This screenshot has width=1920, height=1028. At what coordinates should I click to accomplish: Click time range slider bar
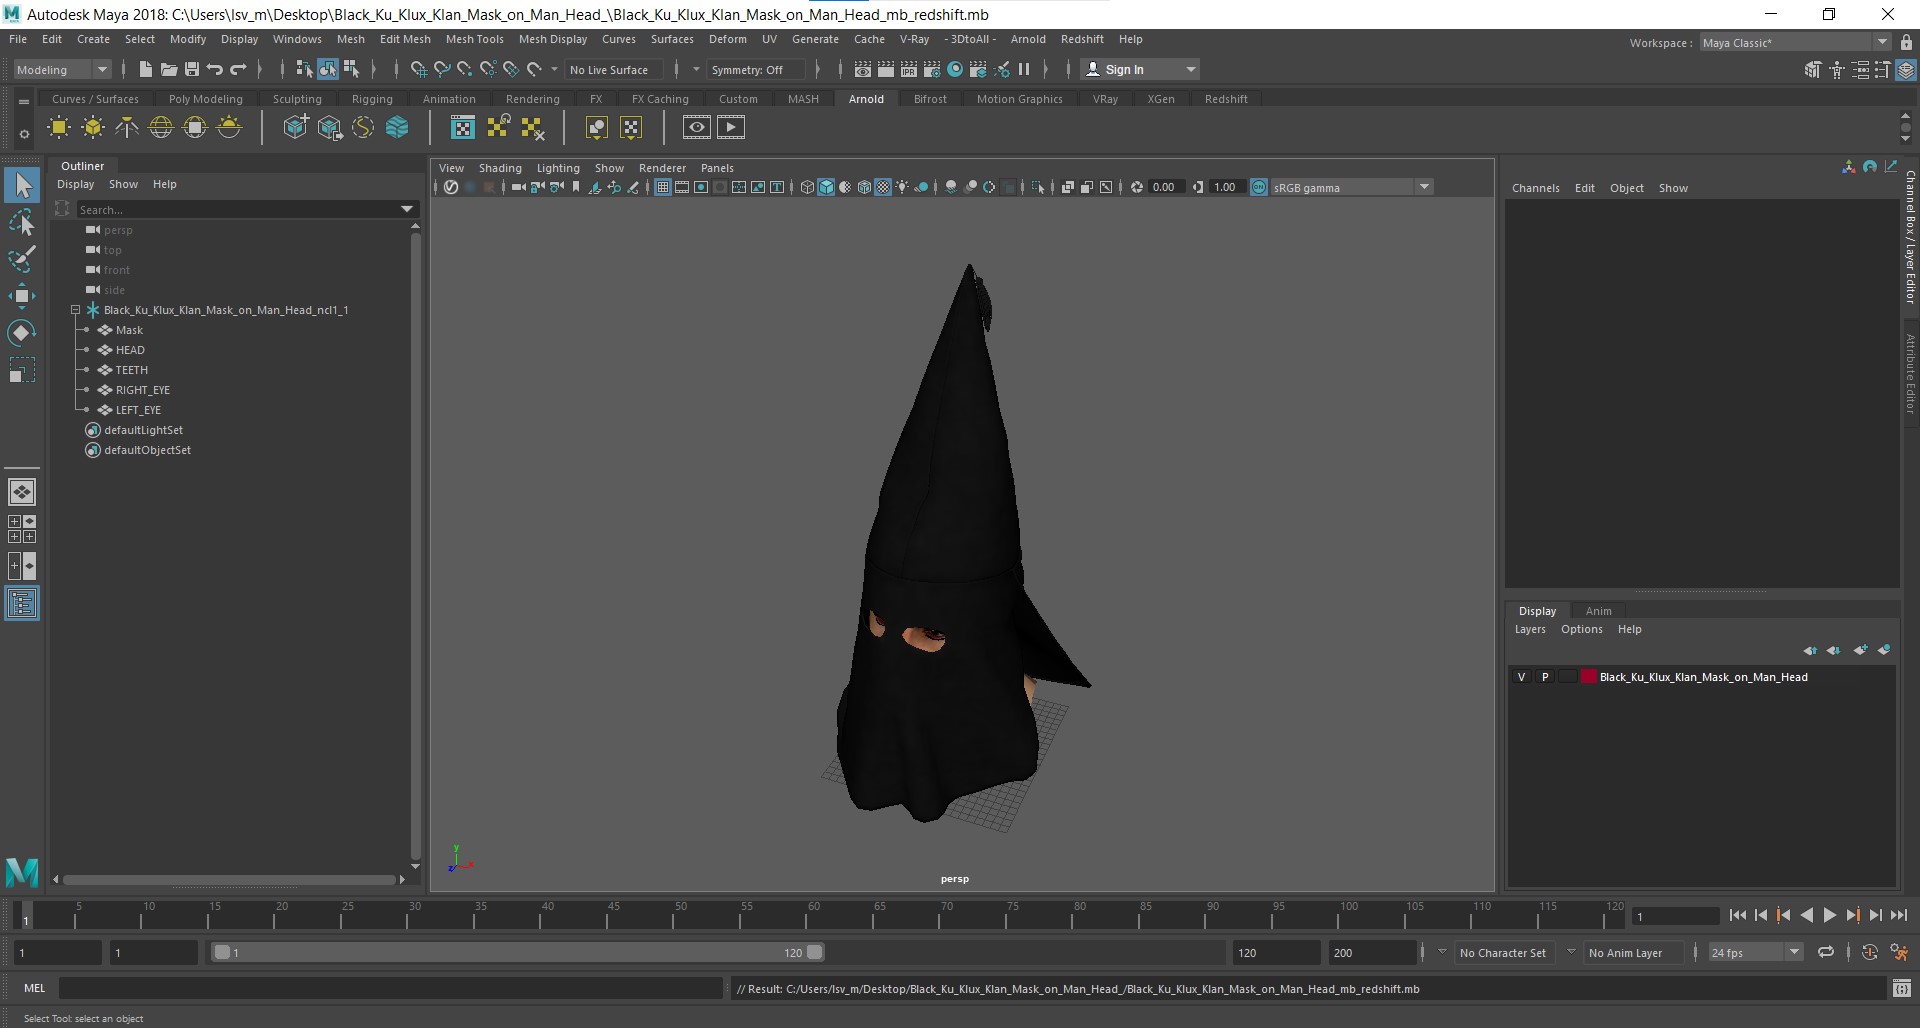tap(518, 952)
